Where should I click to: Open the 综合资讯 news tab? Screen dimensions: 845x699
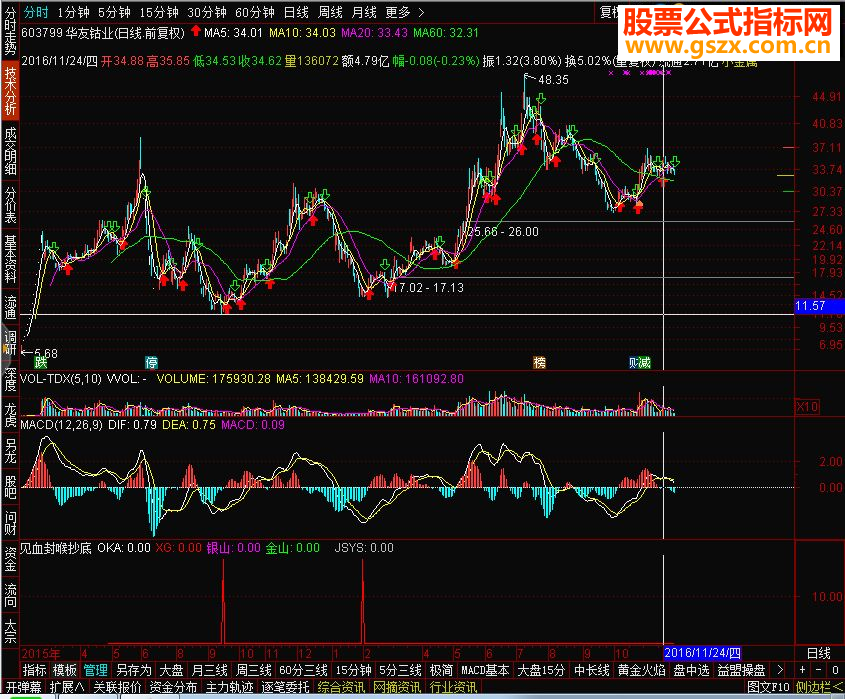[341, 687]
